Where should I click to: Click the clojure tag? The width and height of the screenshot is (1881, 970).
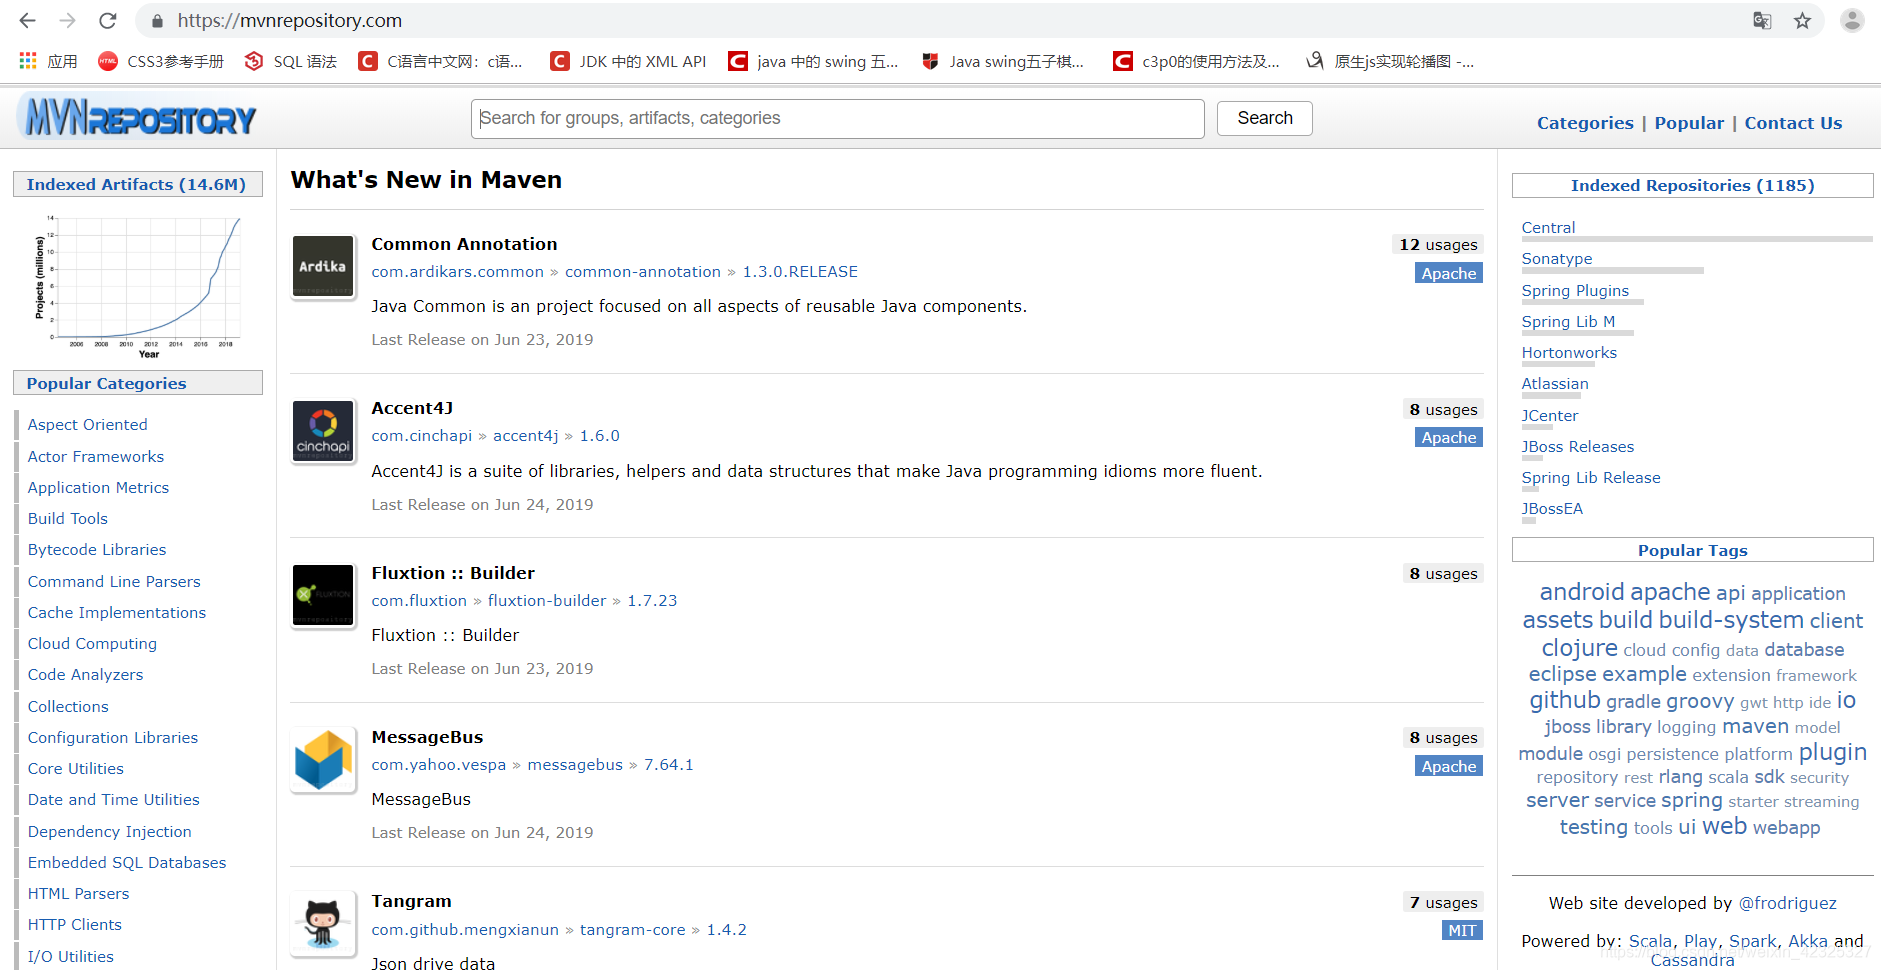[x=1579, y=648]
